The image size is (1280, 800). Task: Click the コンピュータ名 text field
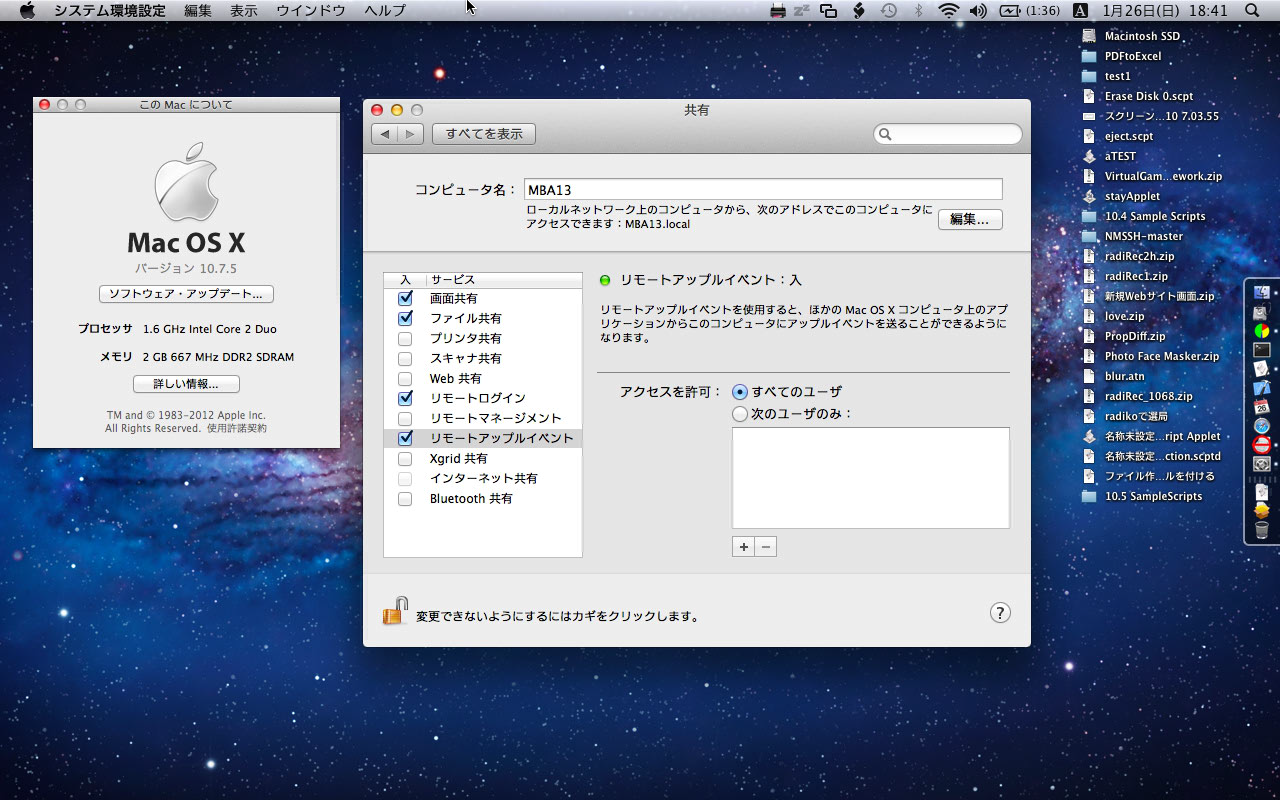click(x=763, y=189)
